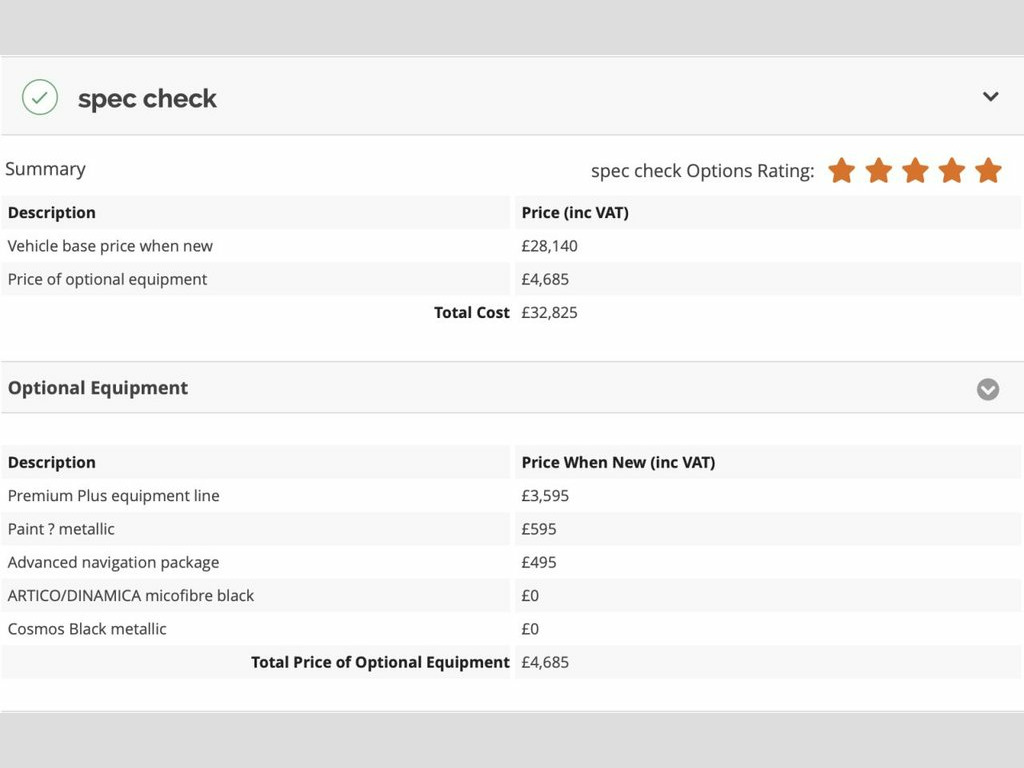Click the Optional Equipment section header

98,388
